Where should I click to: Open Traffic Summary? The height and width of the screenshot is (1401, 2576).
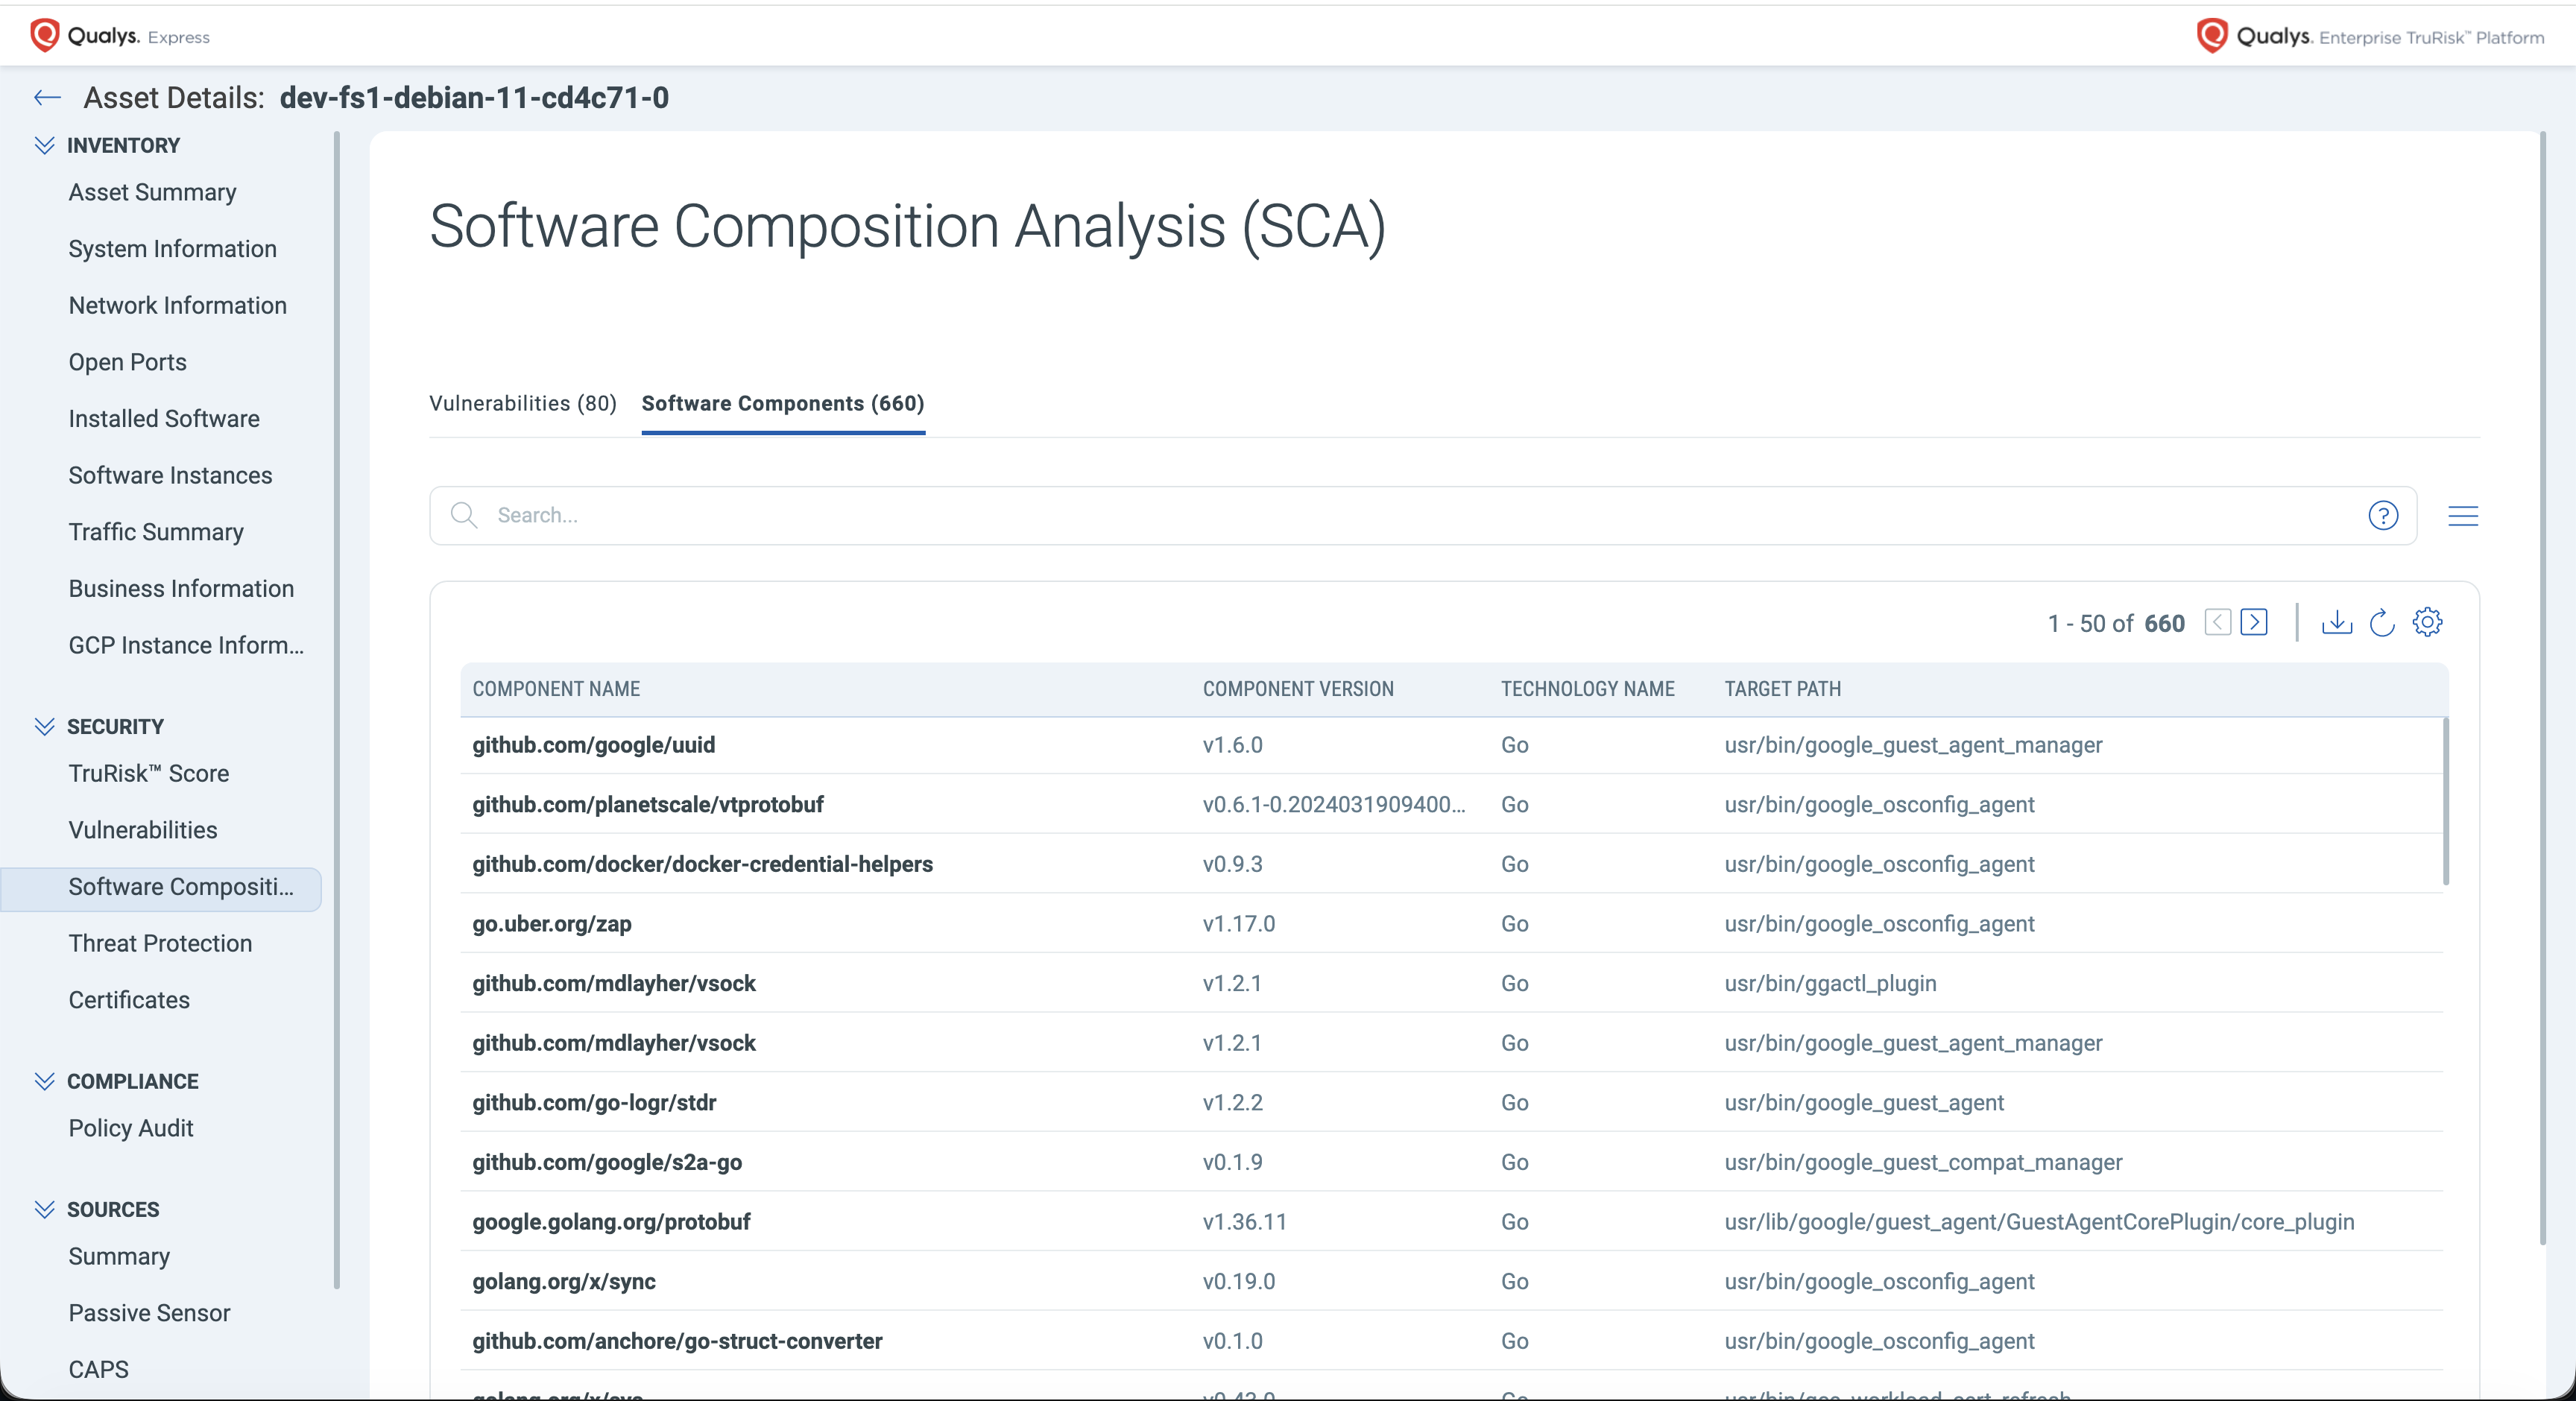point(156,532)
